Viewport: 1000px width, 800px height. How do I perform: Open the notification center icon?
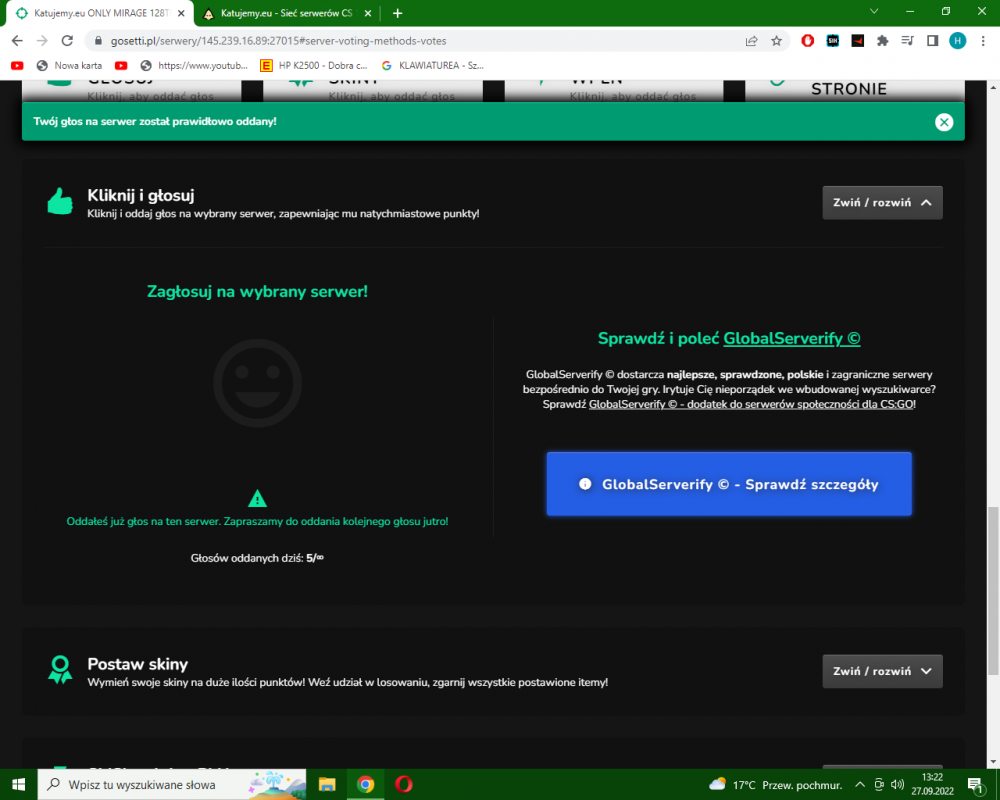pyautogui.click(x=975, y=785)
